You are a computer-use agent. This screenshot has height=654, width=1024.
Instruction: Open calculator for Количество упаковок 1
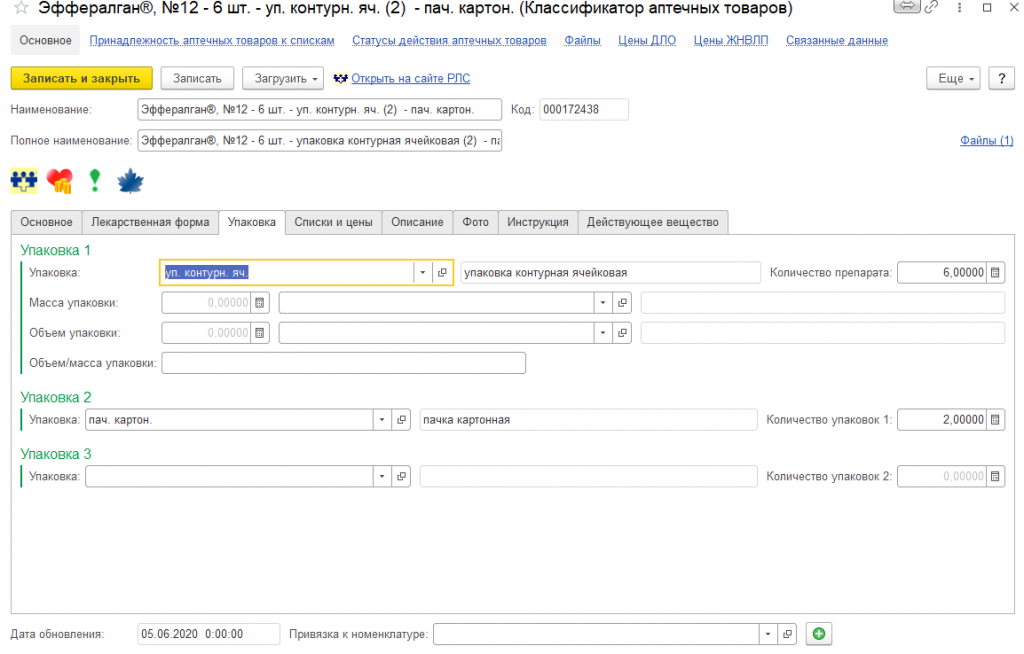pyautogui.click(x=995, y=419)
